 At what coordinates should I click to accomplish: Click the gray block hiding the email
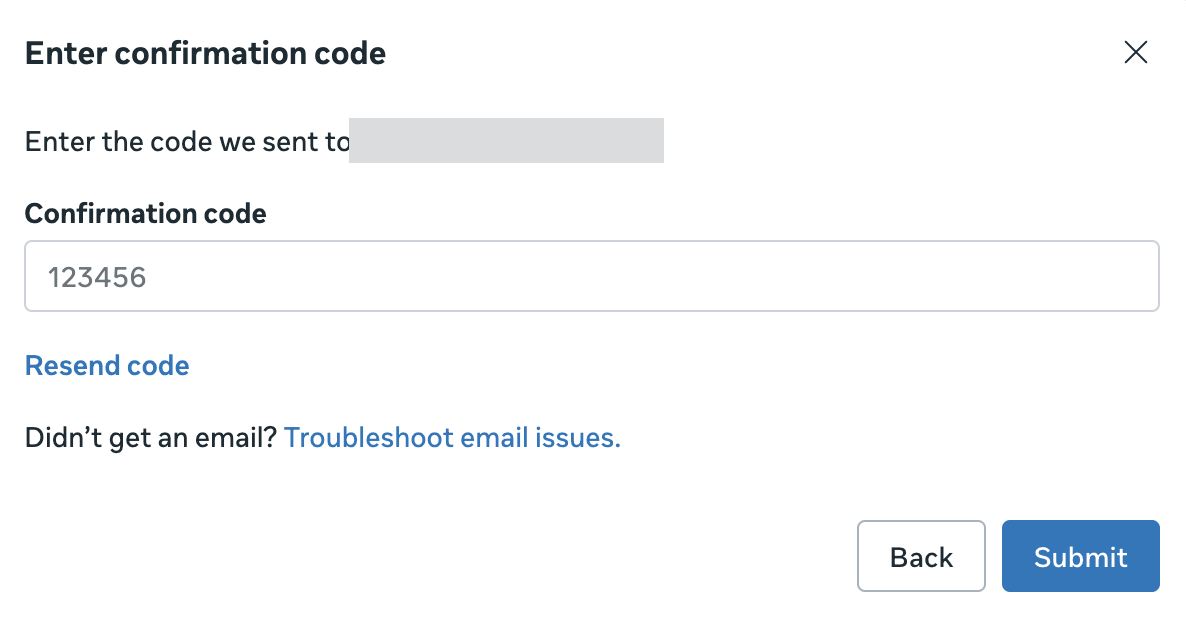(506, 141)
